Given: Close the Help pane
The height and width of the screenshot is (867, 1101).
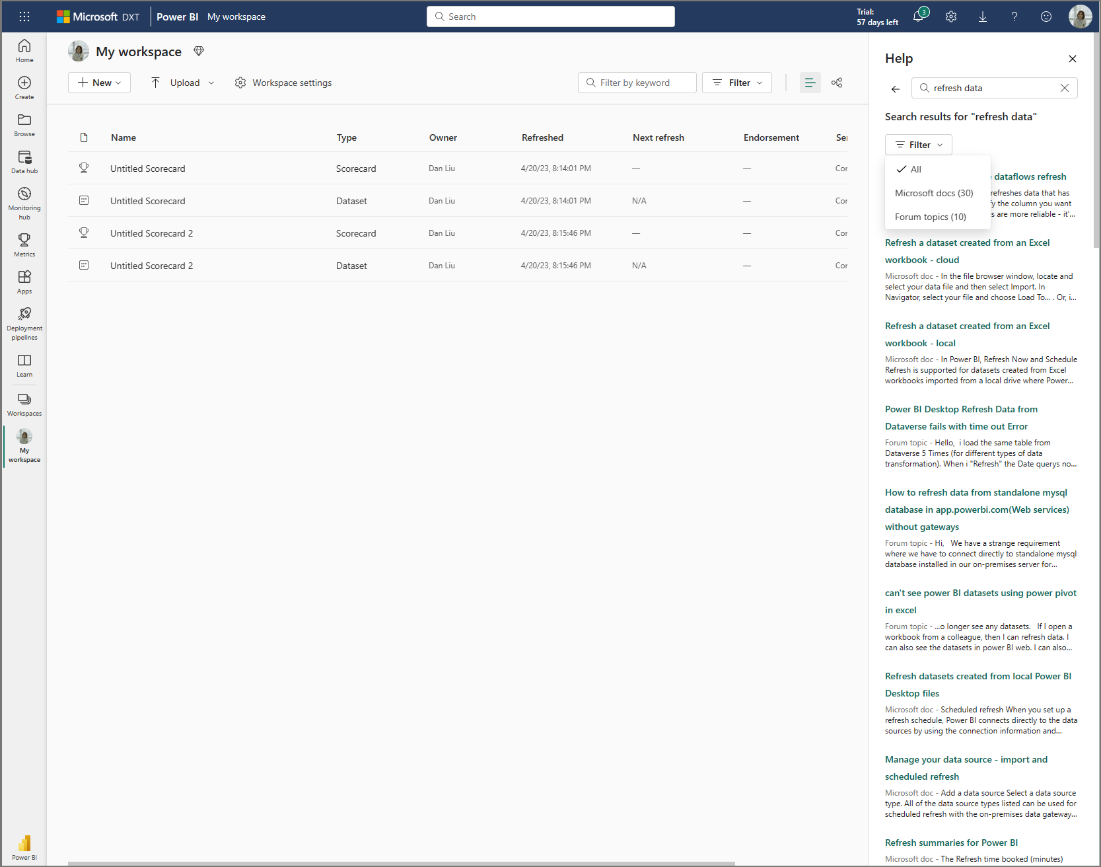Looking at the screenshot, I should pos(1072,59).
